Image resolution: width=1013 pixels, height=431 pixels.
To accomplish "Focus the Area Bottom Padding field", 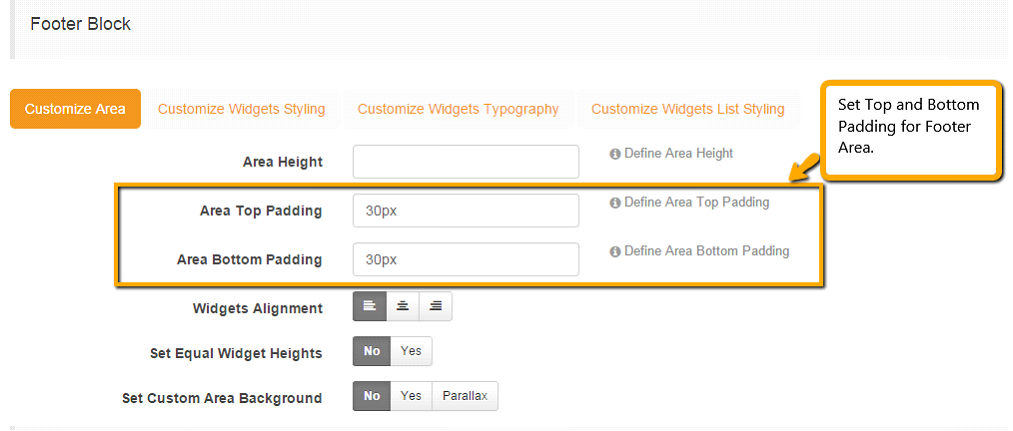I will (x=466, y=259).
